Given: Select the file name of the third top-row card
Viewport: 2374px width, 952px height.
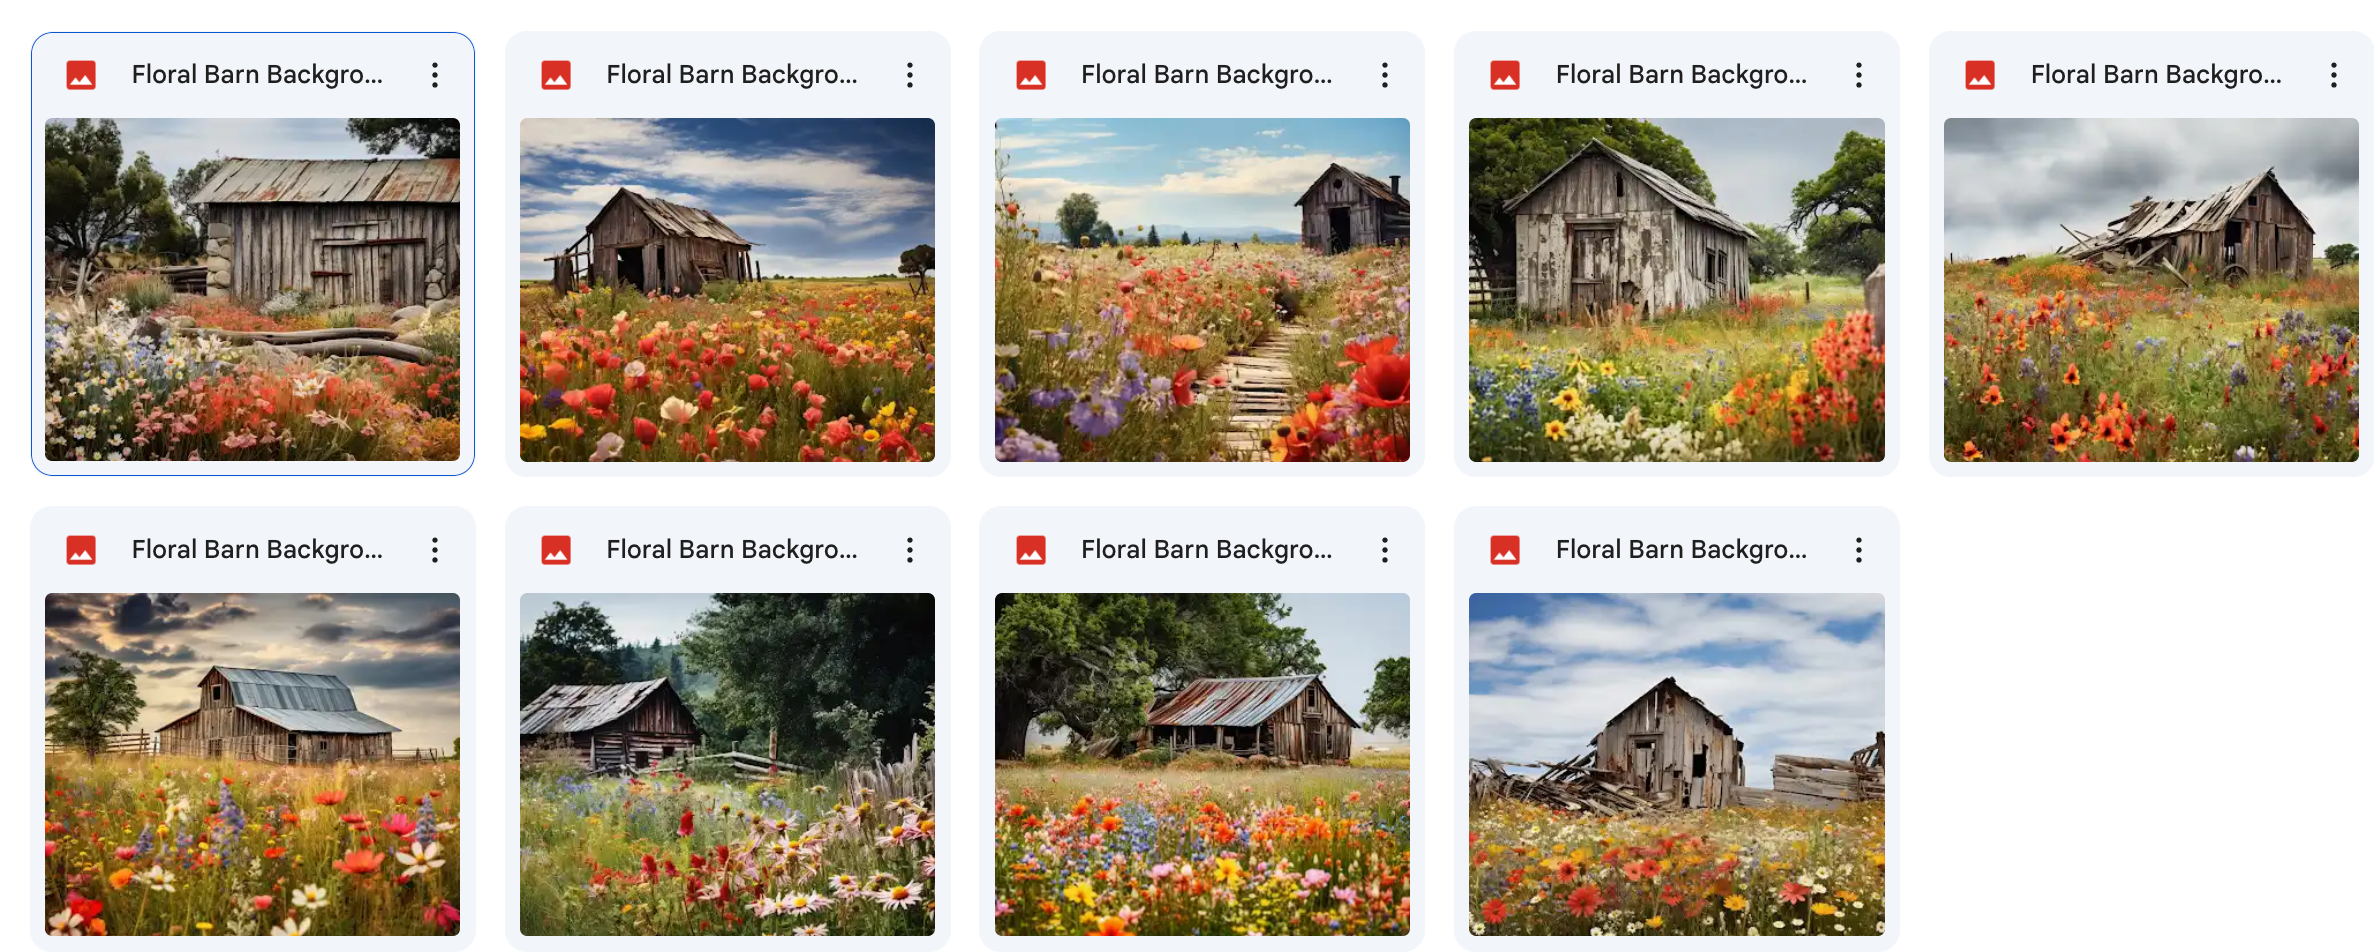Looking at the screenshot, I should click(x=1205, y=74).
